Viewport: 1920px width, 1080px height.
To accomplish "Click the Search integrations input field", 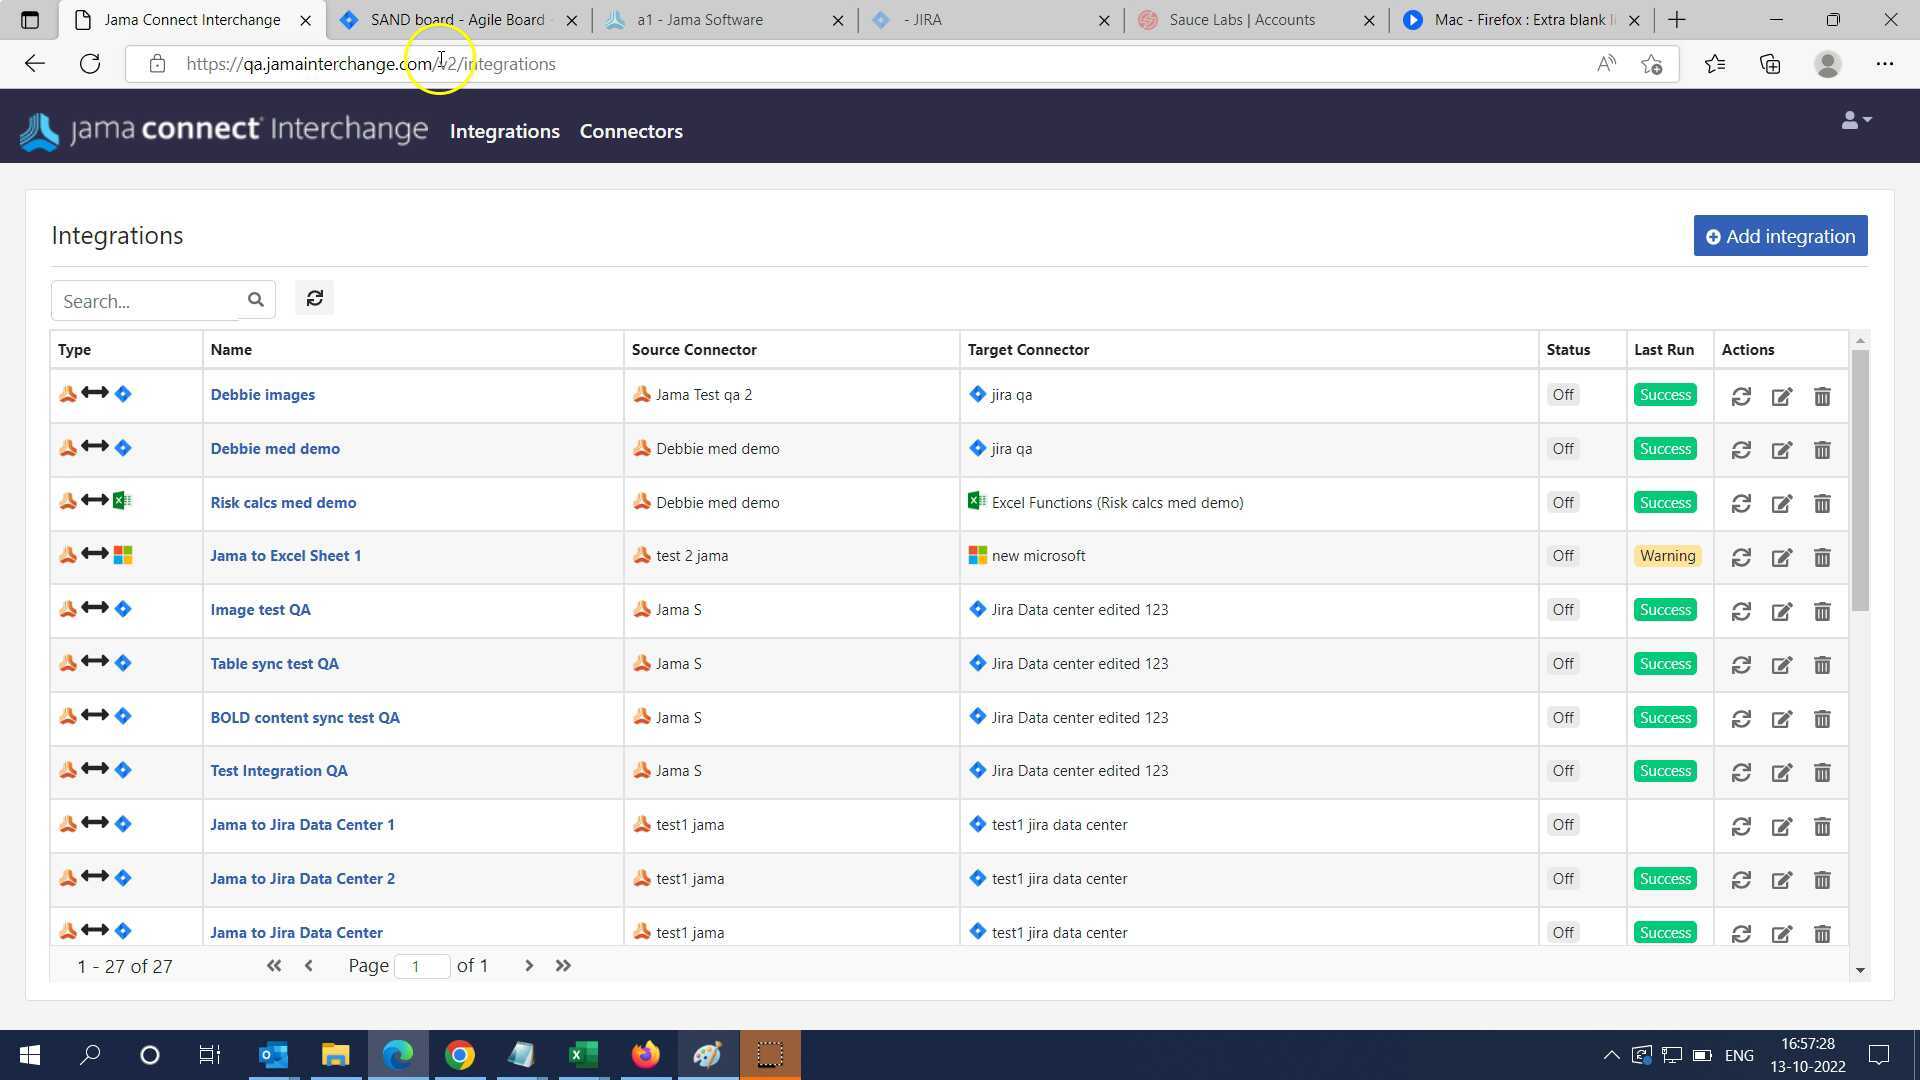I will coord(146,301).
